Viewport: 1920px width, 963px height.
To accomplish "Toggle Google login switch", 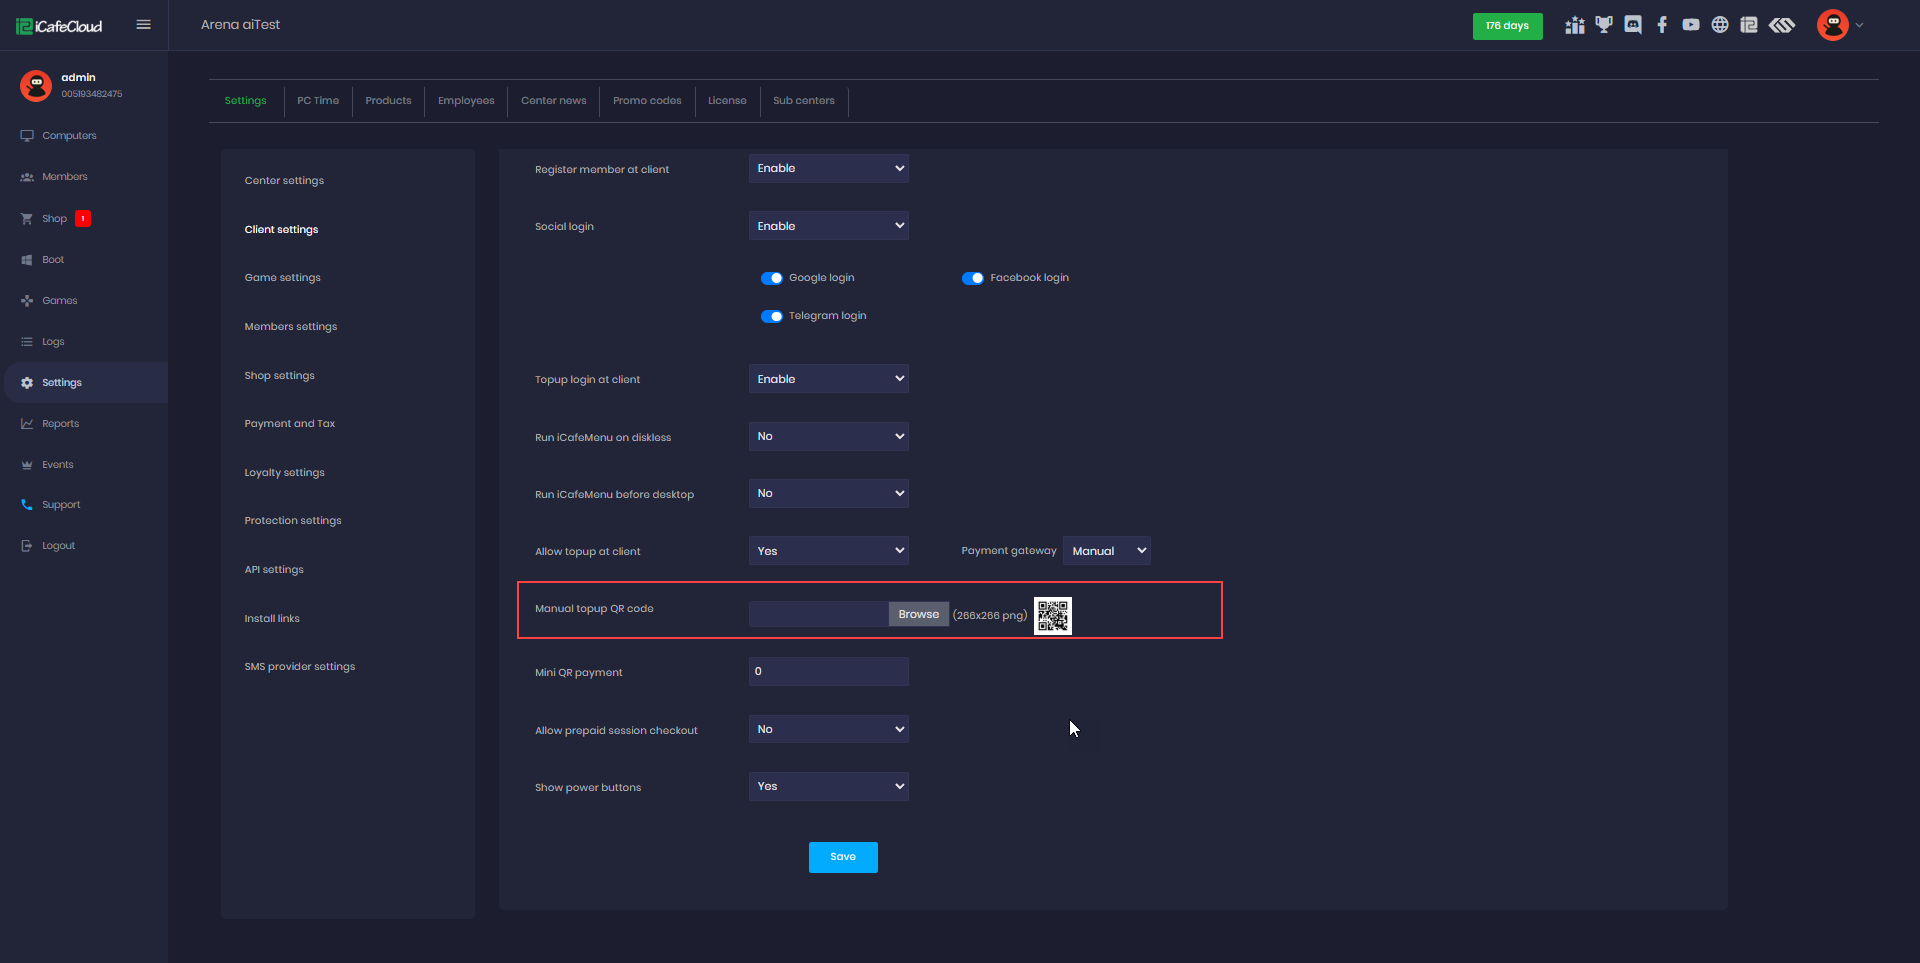I will [x=772, y=278].
